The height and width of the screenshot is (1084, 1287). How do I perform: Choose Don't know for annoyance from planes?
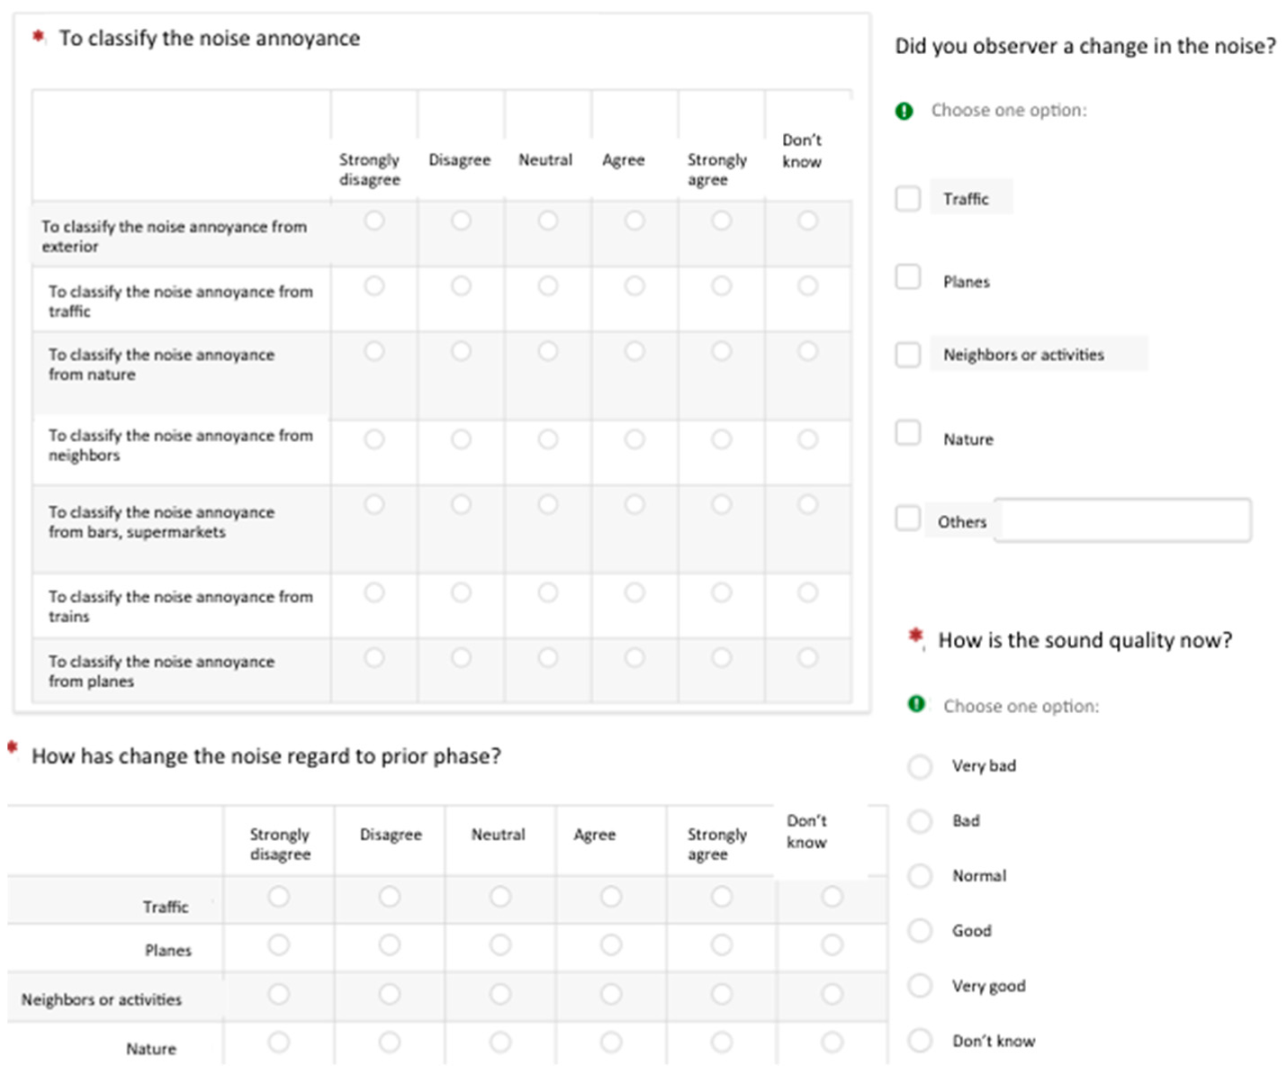pyautogui.click(x=808, y=658)
